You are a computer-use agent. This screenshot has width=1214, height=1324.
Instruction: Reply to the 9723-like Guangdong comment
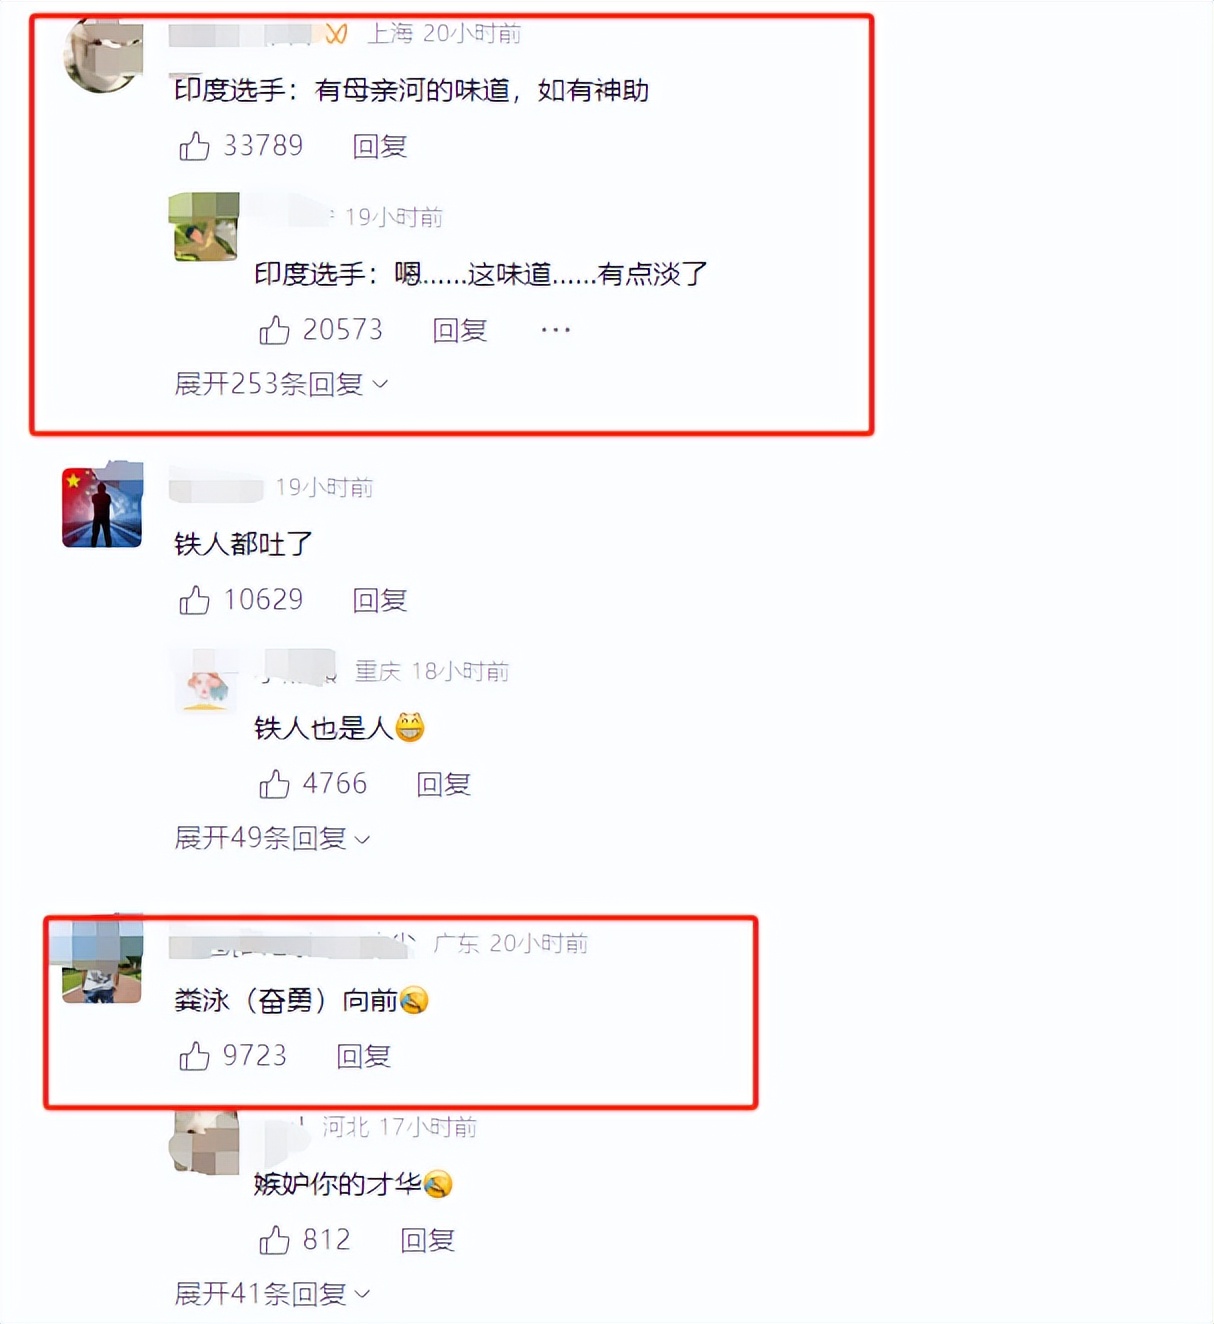(x=364, y=1056)
